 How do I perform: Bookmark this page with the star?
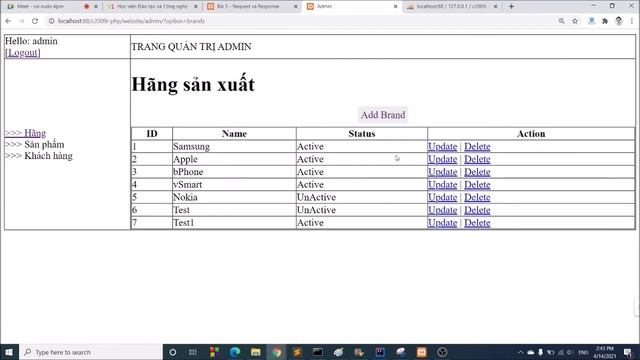575,21
